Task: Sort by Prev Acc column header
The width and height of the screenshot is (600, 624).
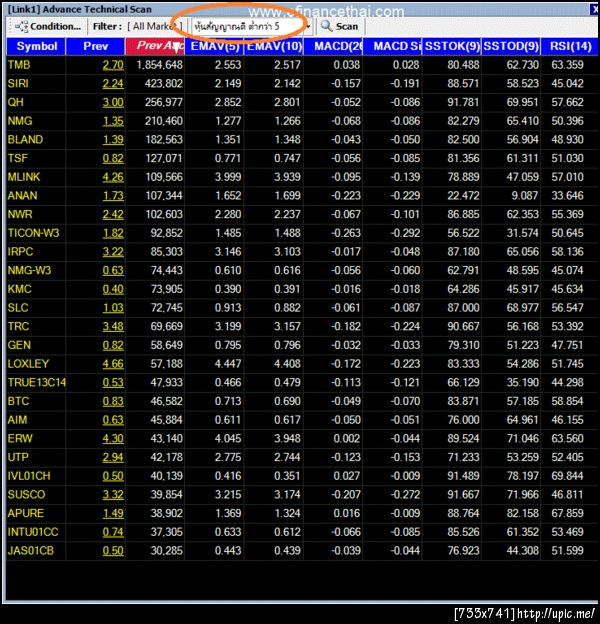Action: coord(155,46)
